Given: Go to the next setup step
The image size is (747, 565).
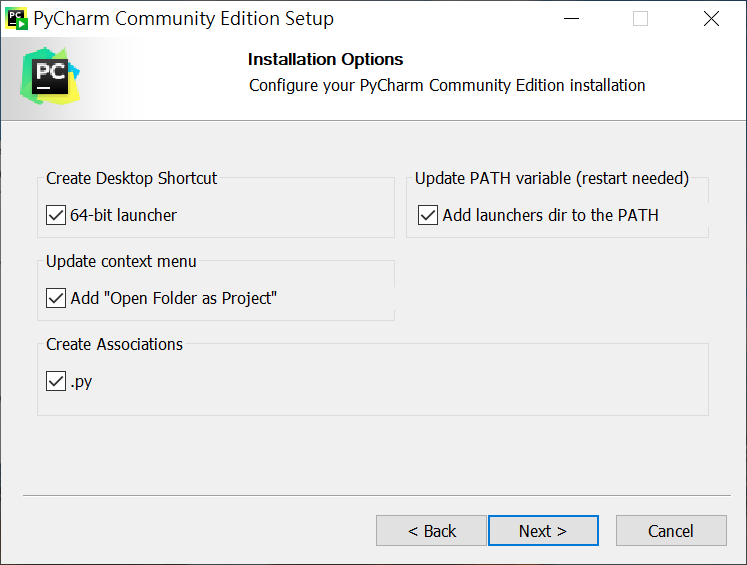Looking at the screenshot, I should point(542,531).
